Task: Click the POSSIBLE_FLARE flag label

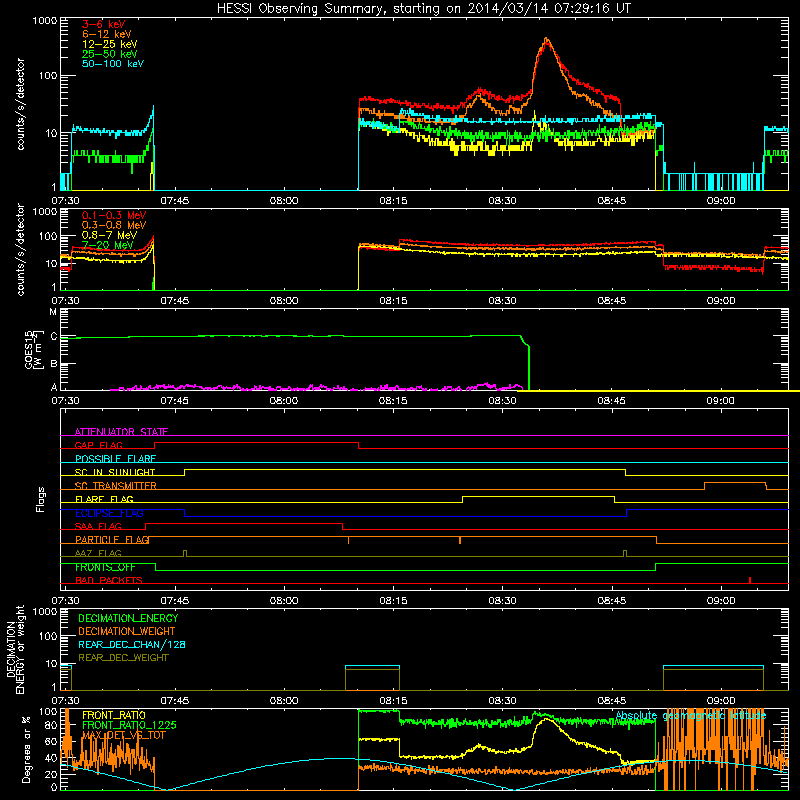Action: [x=115, y=459]
